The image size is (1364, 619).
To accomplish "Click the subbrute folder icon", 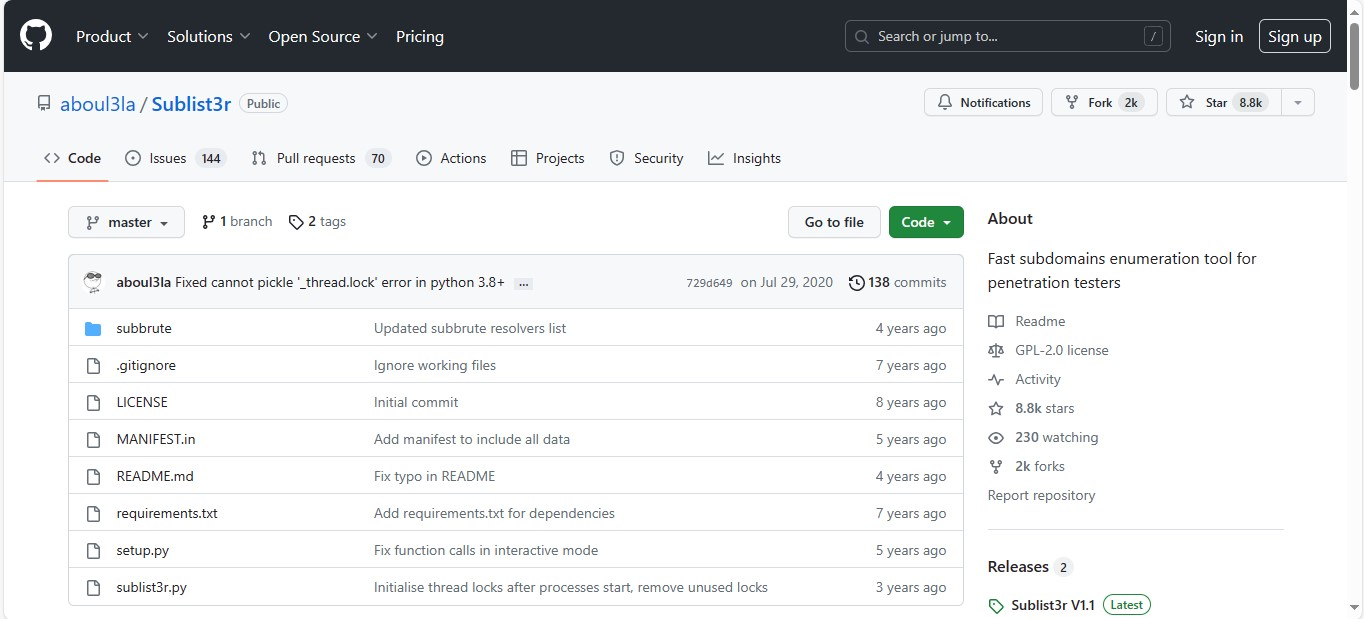I will point(93,328).
